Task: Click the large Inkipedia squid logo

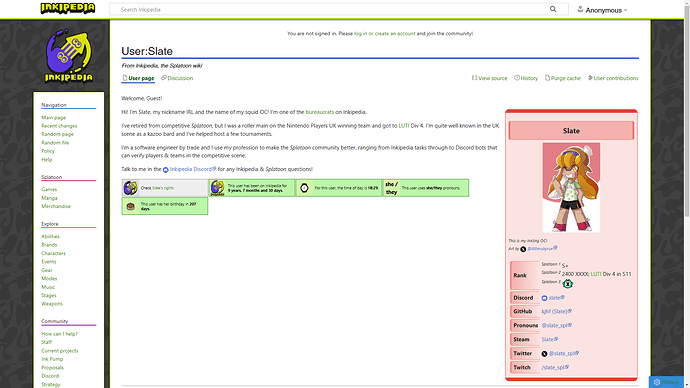Action: click(x=69, y=55)
